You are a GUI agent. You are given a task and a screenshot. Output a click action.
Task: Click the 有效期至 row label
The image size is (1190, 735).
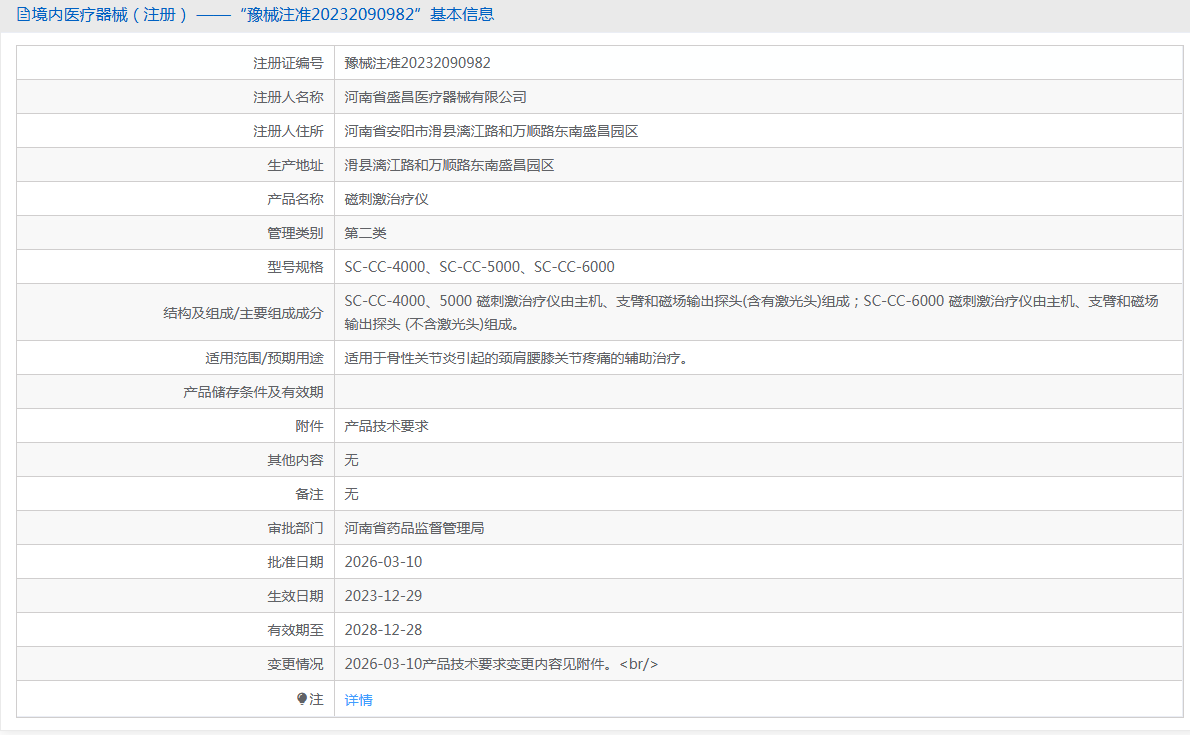click(x=295, y=630)
